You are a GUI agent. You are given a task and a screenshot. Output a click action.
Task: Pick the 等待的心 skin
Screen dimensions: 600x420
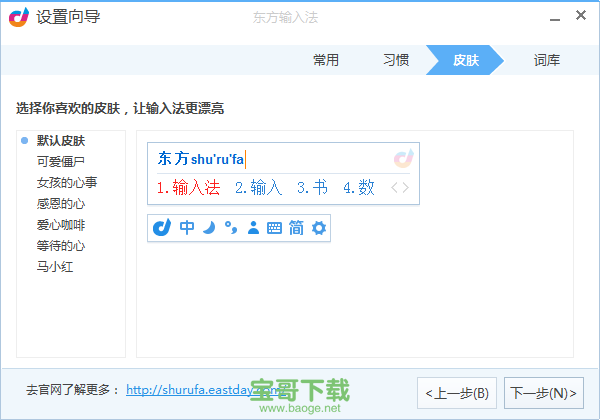point(61,246)
